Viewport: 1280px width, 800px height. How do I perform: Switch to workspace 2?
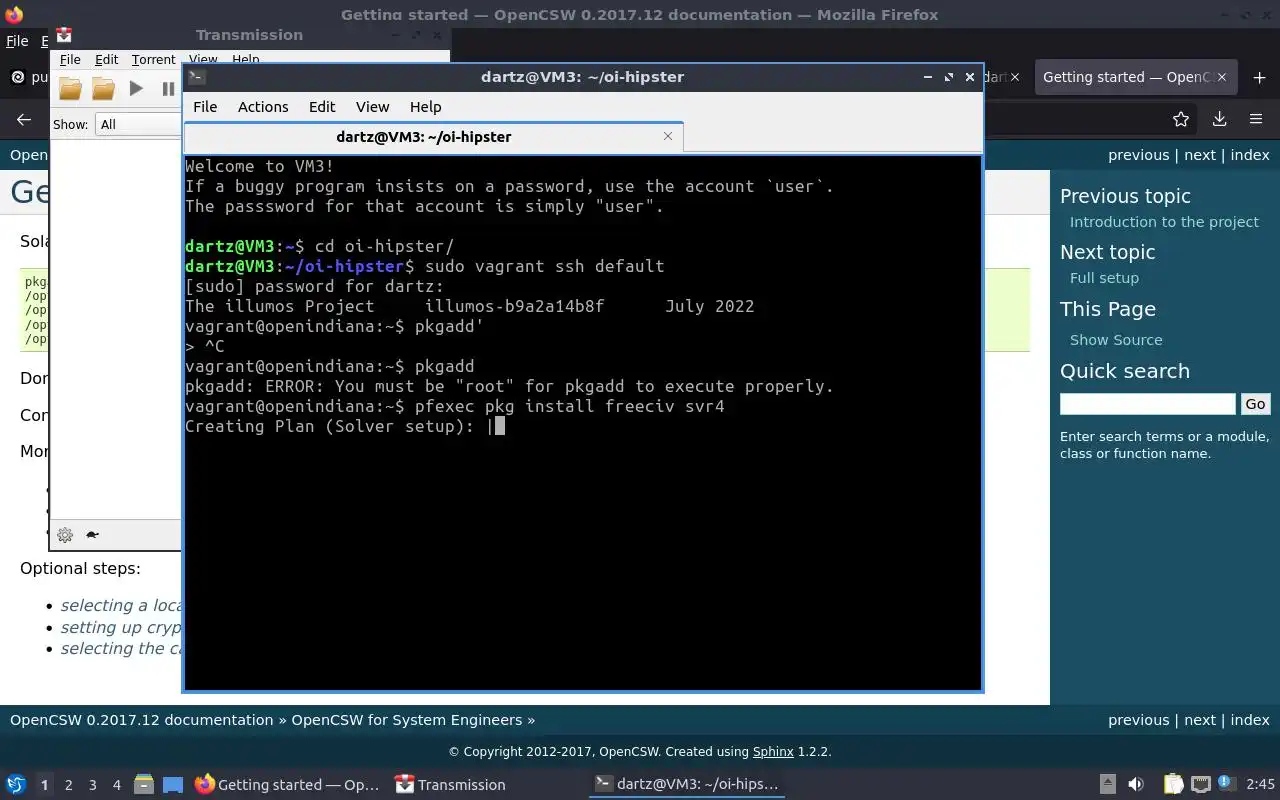coord(68,785)
